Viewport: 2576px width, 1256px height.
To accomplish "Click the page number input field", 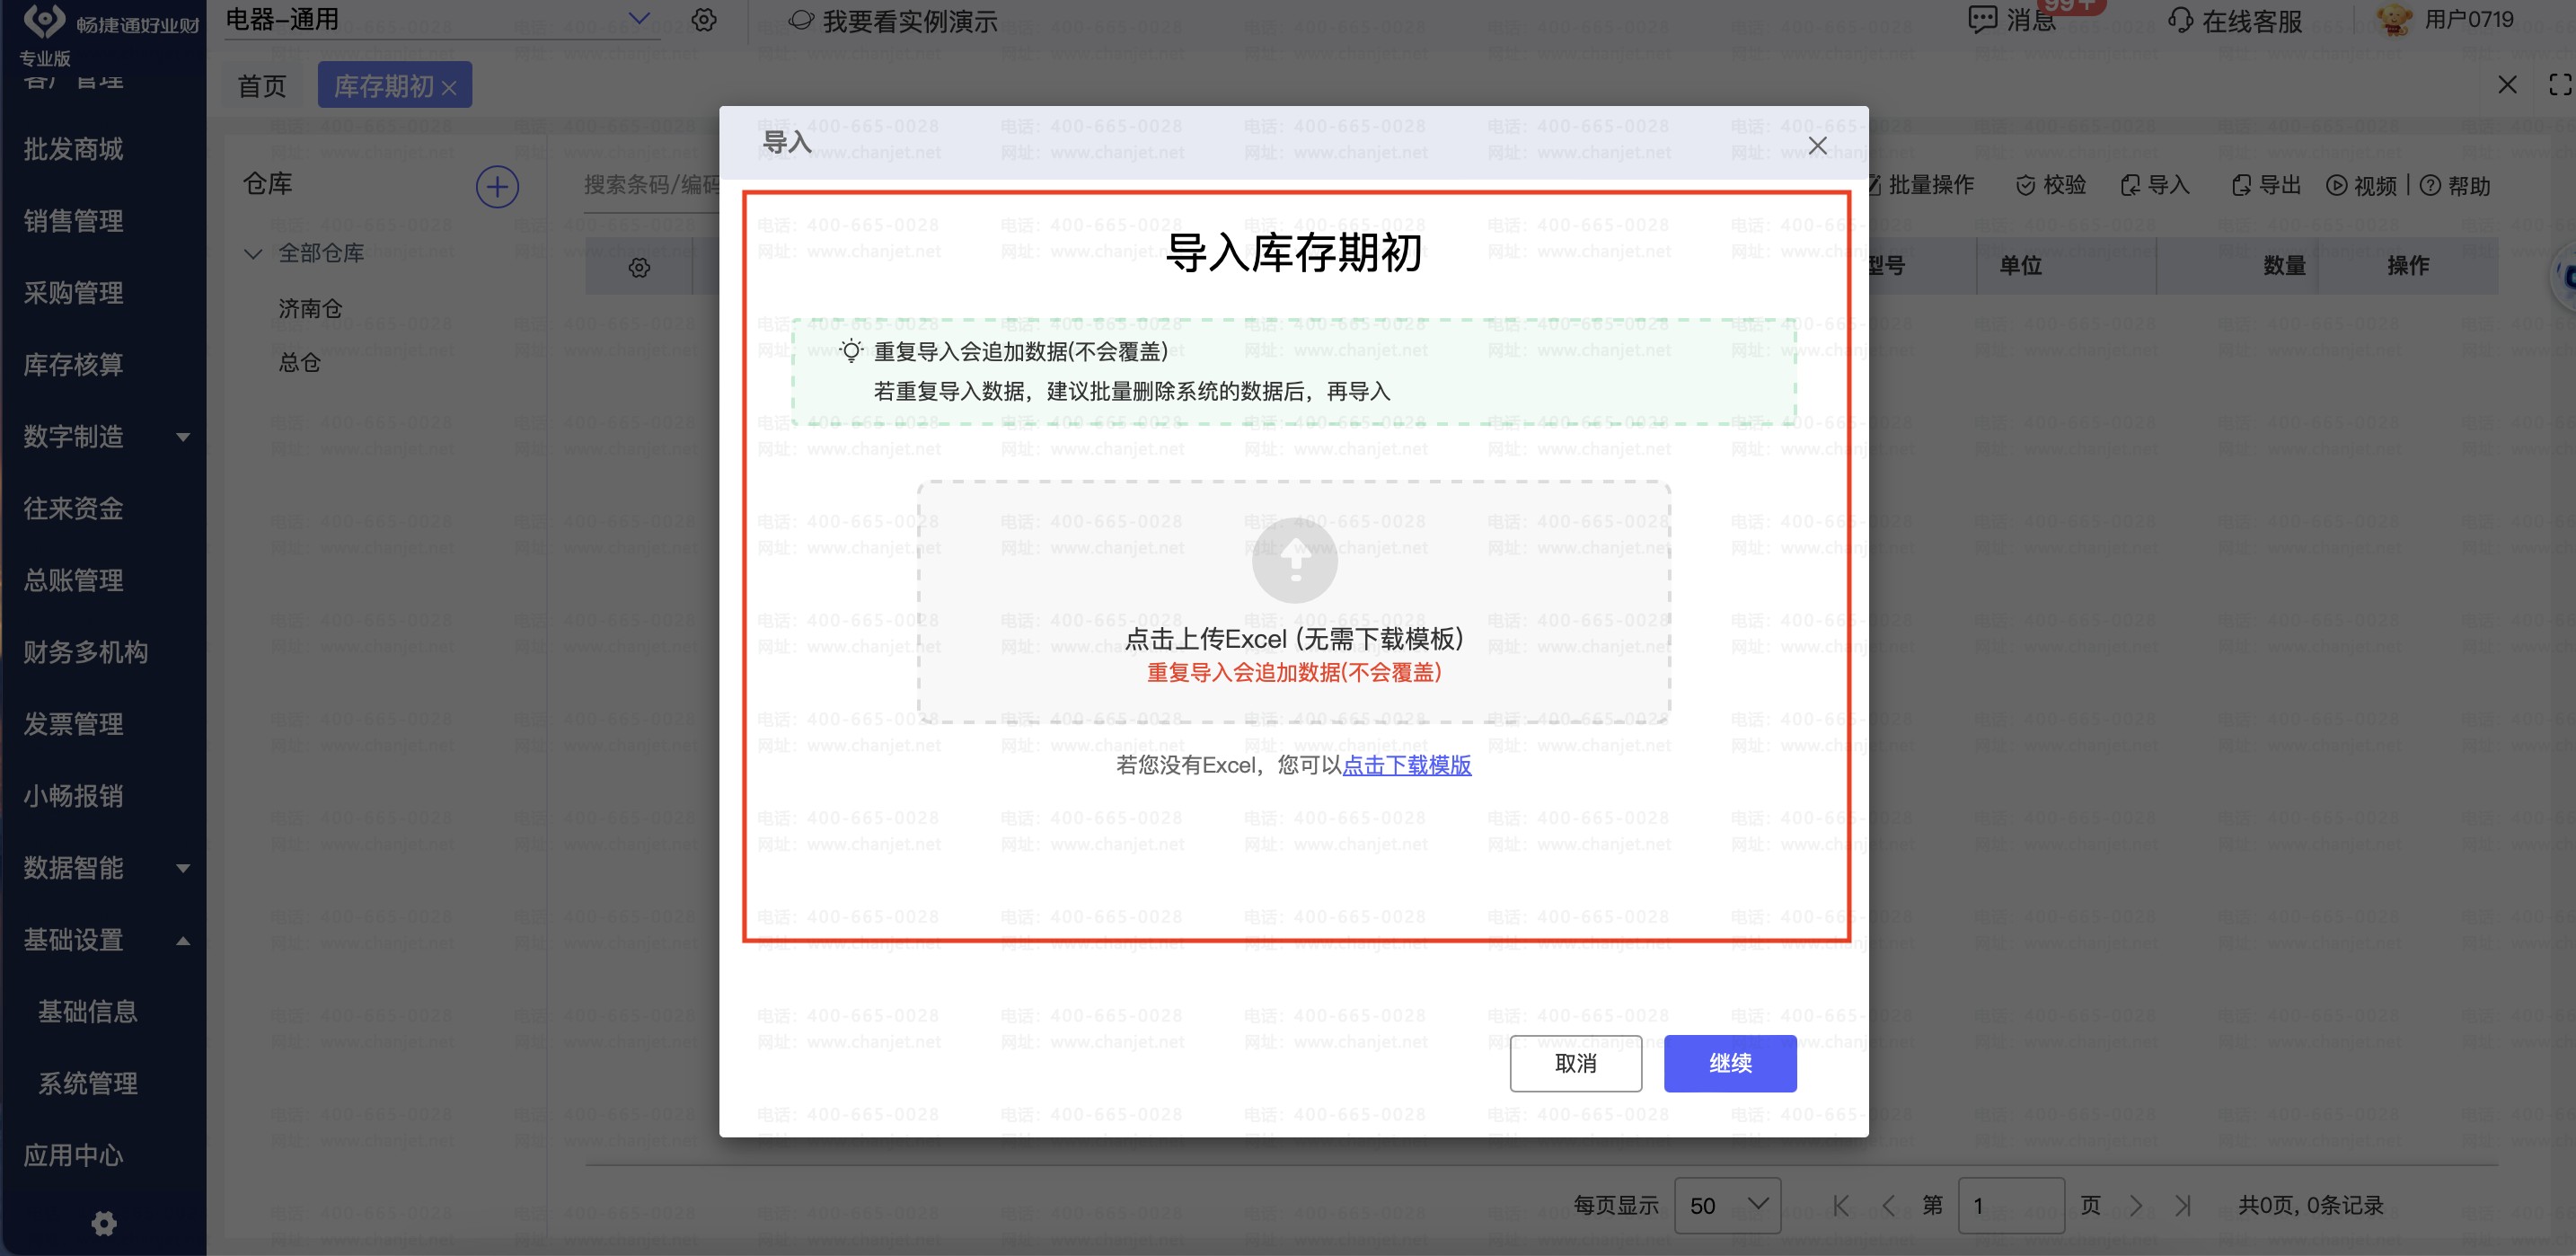I will click(2010, 1206).
